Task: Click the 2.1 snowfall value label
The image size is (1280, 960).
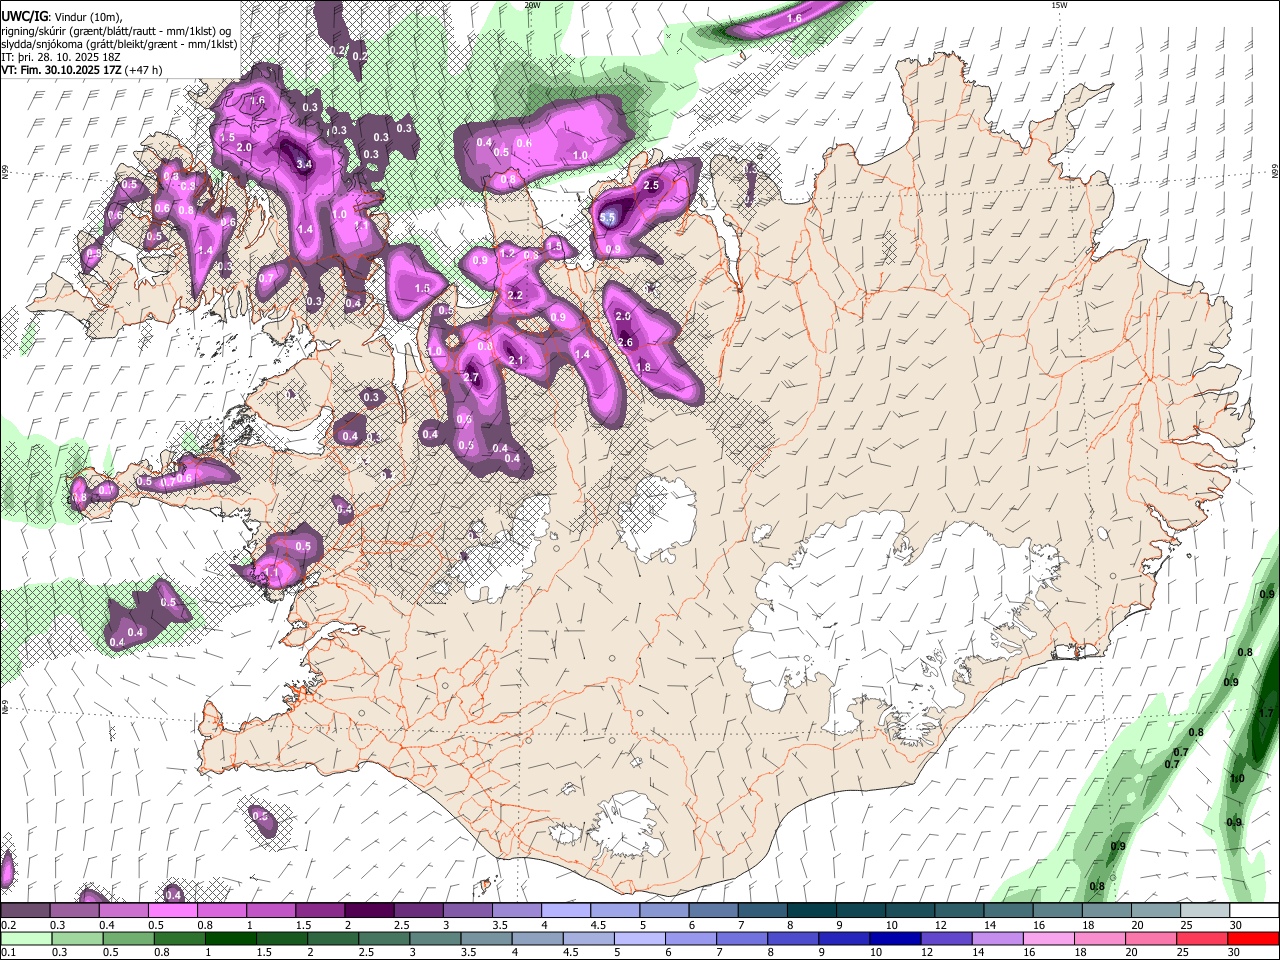Action: click(x=516, y=361)
